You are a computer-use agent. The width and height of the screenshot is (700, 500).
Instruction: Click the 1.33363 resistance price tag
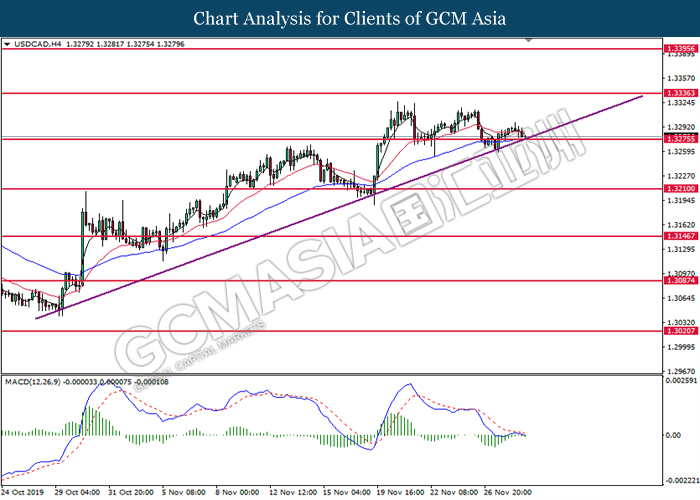[680, 92]
